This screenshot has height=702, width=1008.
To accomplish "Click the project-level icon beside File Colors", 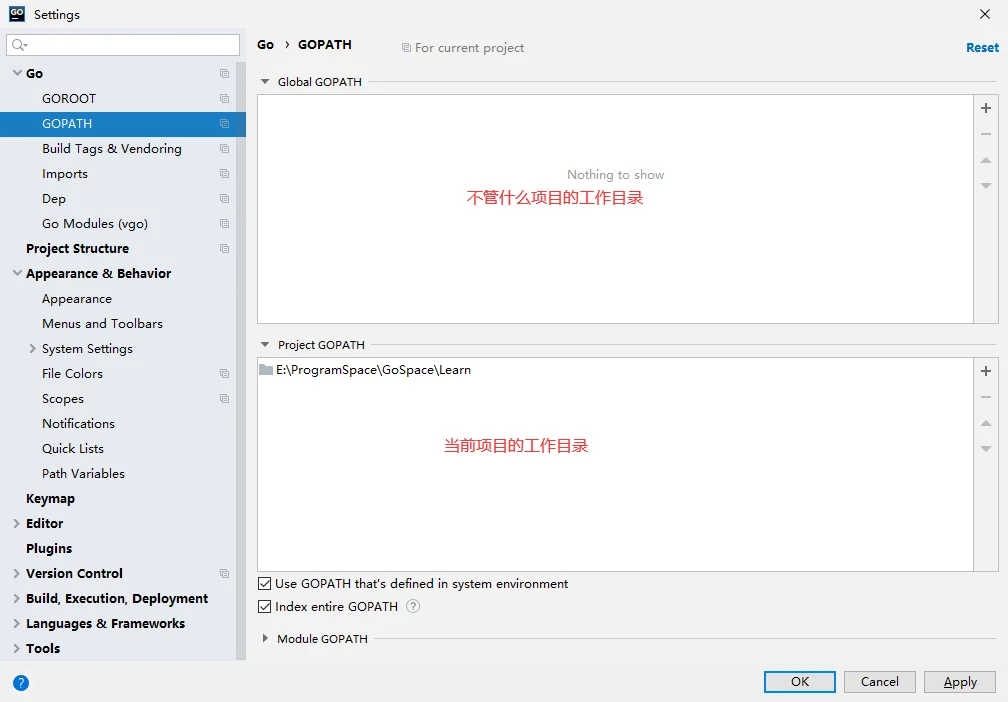I will [224, 374].
